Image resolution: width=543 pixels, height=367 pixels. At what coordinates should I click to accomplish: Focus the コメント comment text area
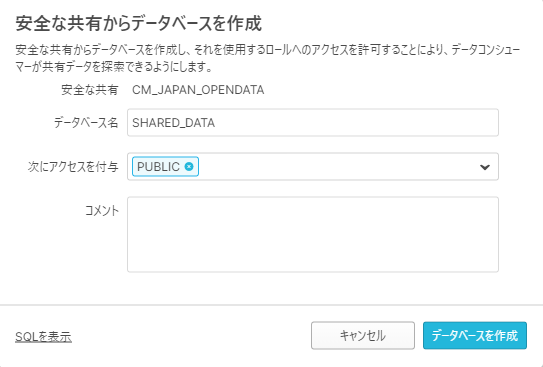click(x=313, y=234)
